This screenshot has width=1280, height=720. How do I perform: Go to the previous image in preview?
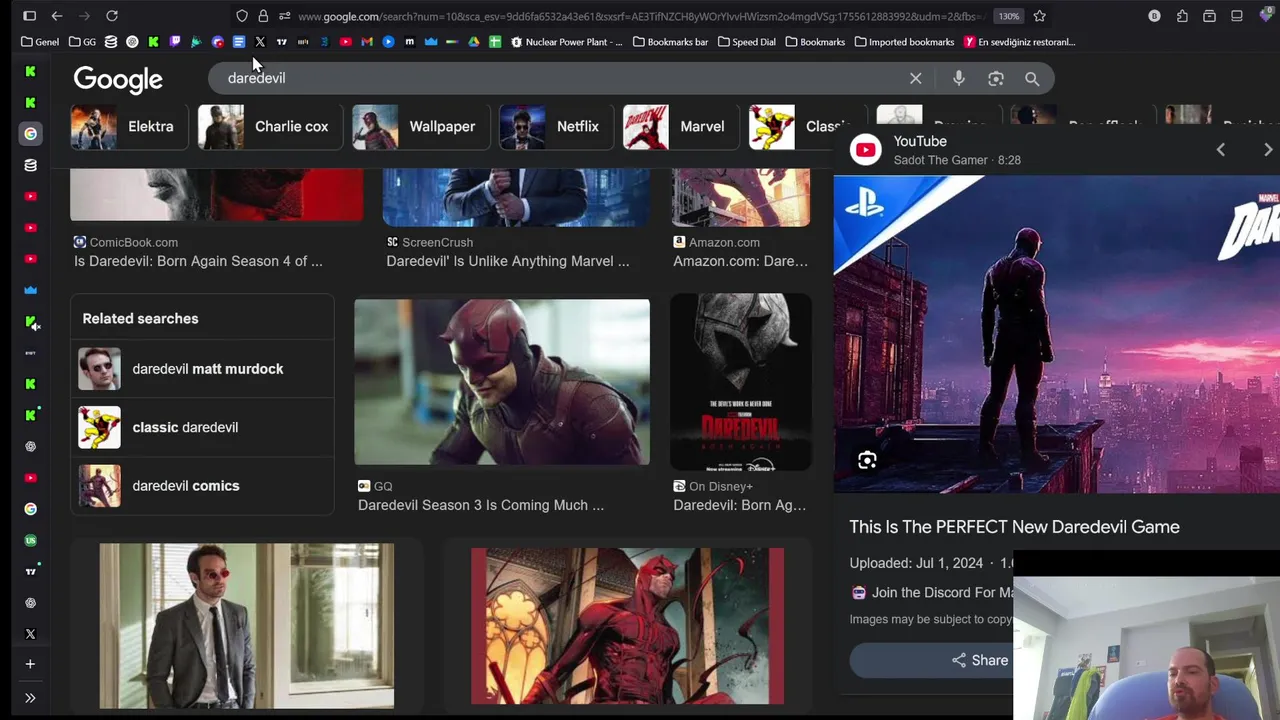pyautogui.click(x=1220, y=149)
